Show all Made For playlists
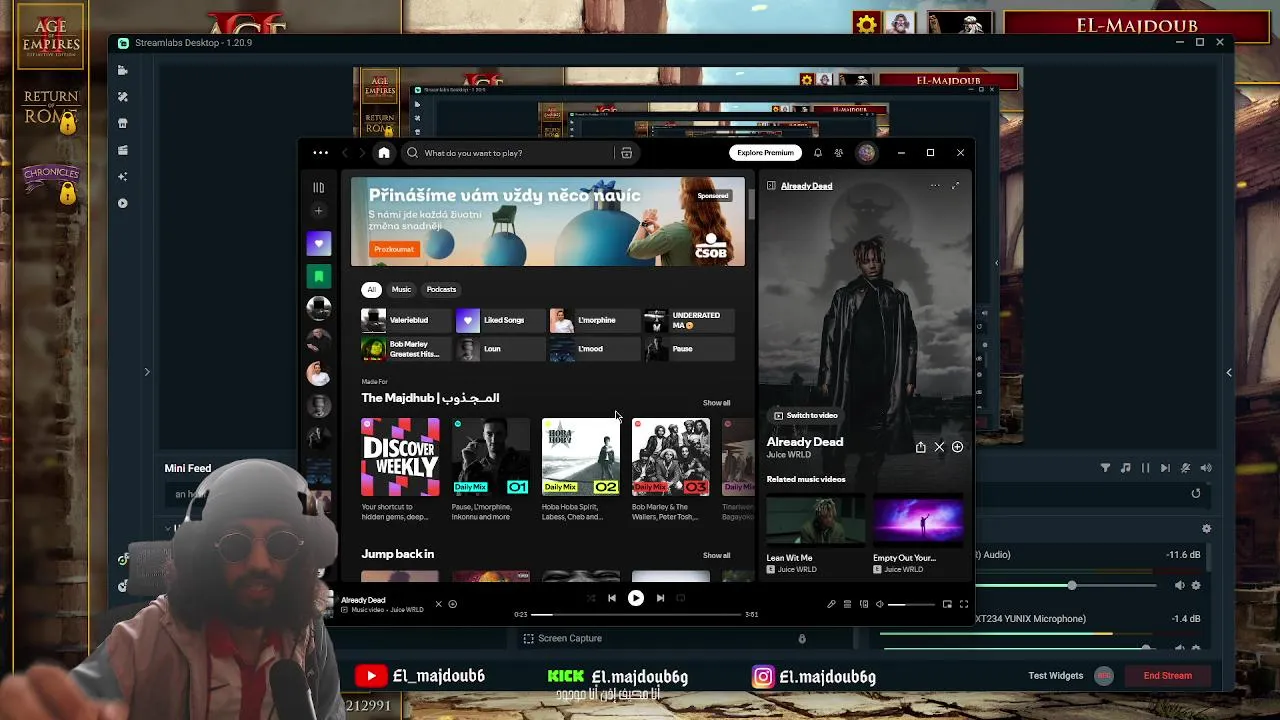This screenshot has height=720, width=1280. tap(716, 403)
